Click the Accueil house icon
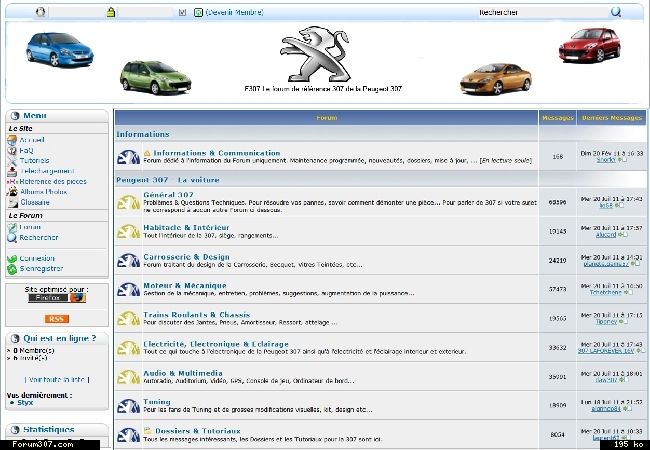Viewport: 650px width, 450px height. coord(12,140)
